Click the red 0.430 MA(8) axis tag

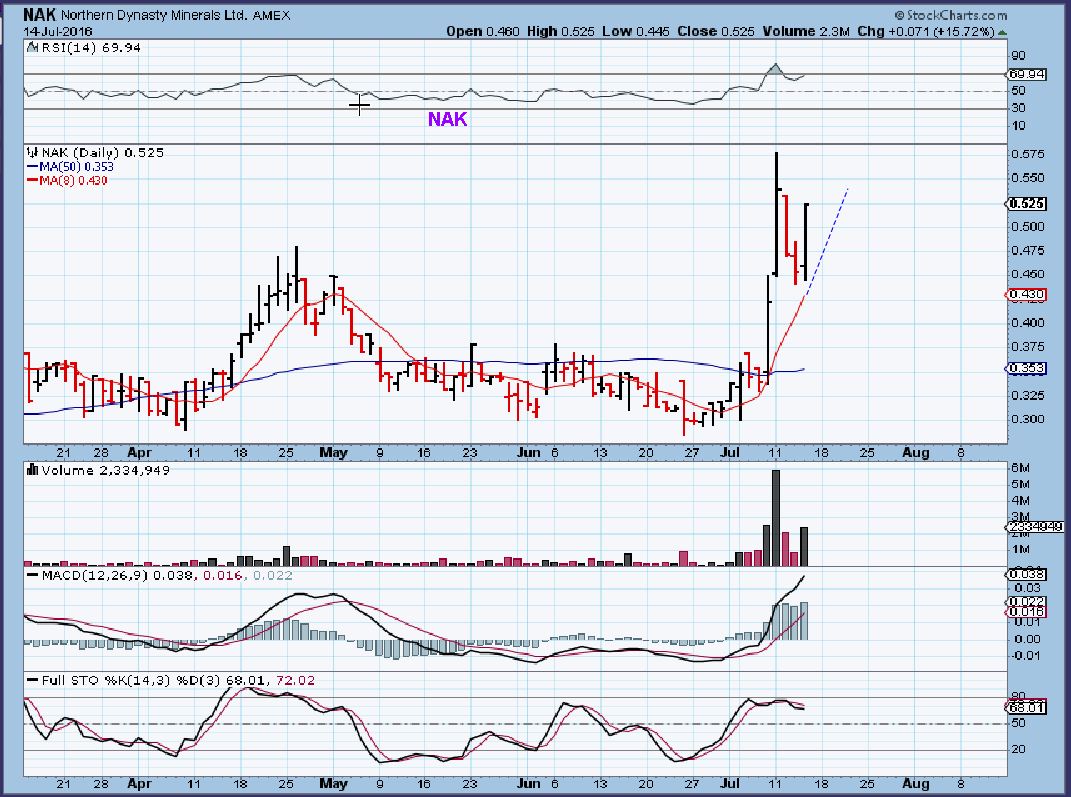(x=1026, y=294)
